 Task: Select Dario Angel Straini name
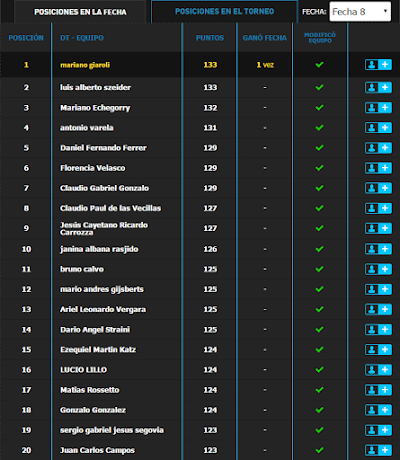(x=95, y=329)
